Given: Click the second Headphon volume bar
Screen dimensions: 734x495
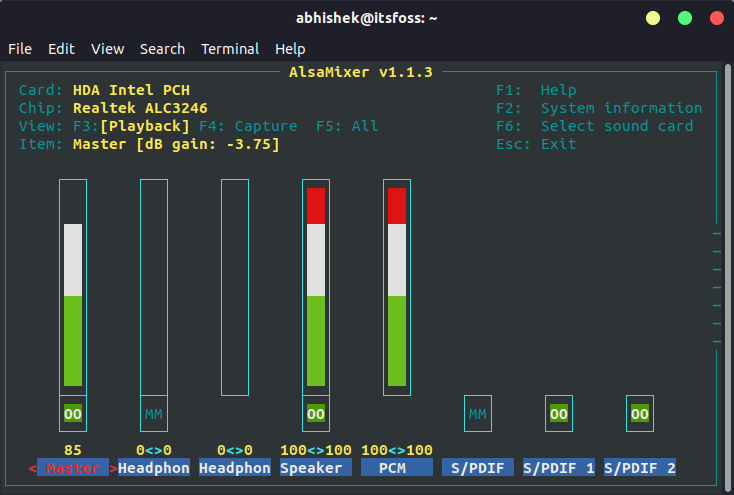Looking at the screenshot, I should [235, 288].
